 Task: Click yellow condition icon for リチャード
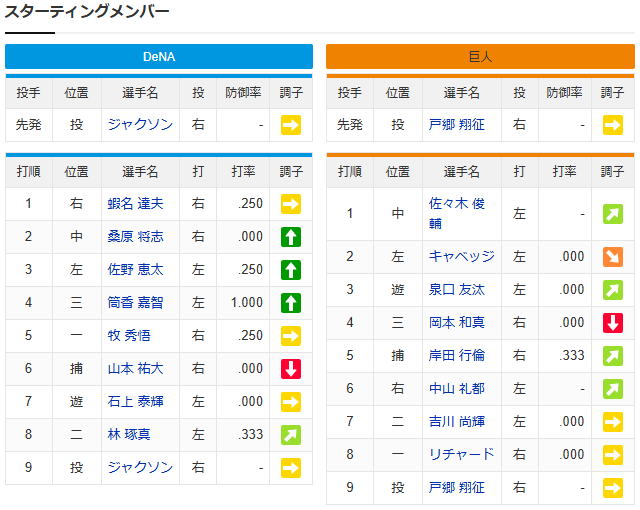(x=613, y=455)
